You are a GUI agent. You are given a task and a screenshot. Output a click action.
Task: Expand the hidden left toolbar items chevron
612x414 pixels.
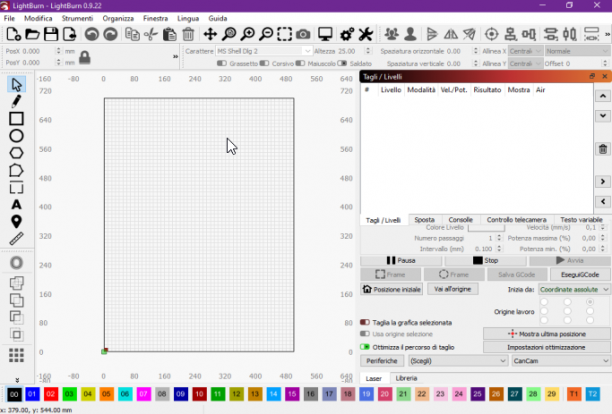[x=17, y=380]
